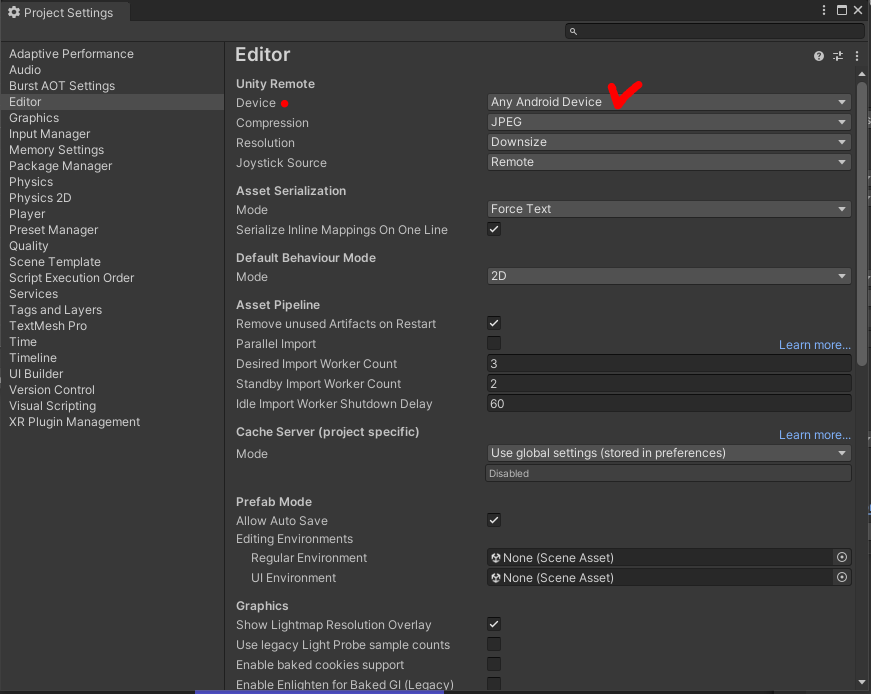Open Services settings category
The image size is (871, 694).
coord(33,294)
